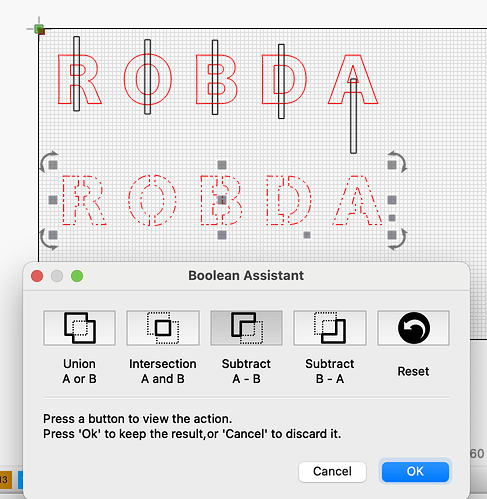Click the left-middle resize handle of selection
Screen dimensions: 487x499
coord(53,200)
